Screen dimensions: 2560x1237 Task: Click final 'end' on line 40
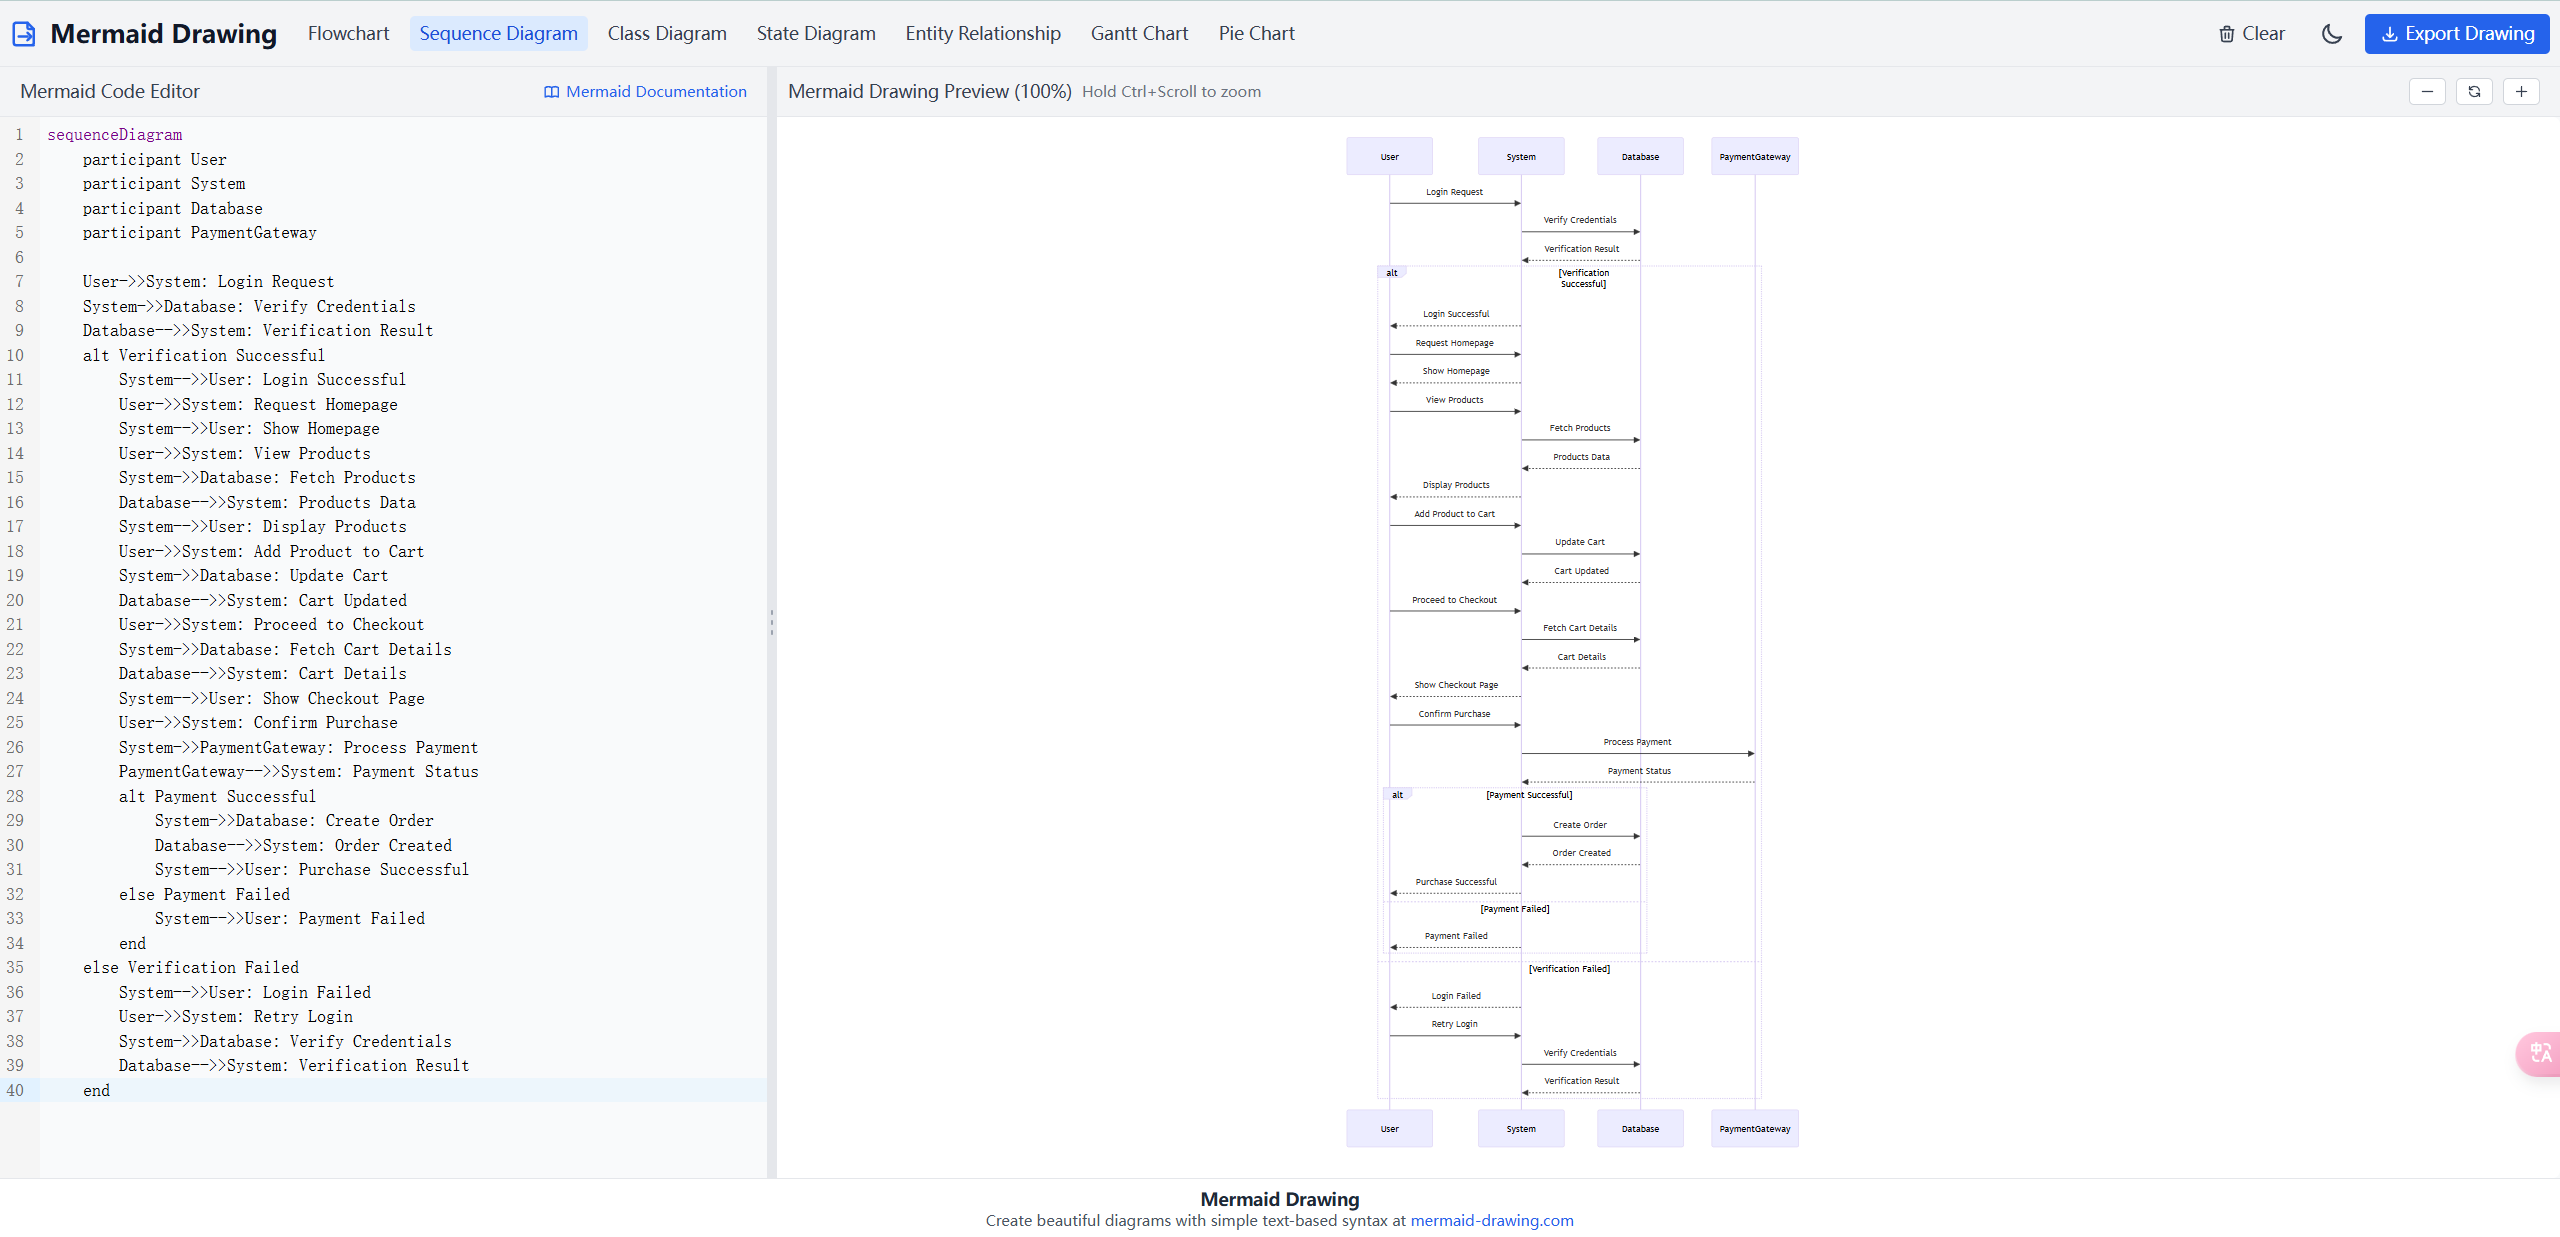pos(97,1091)
